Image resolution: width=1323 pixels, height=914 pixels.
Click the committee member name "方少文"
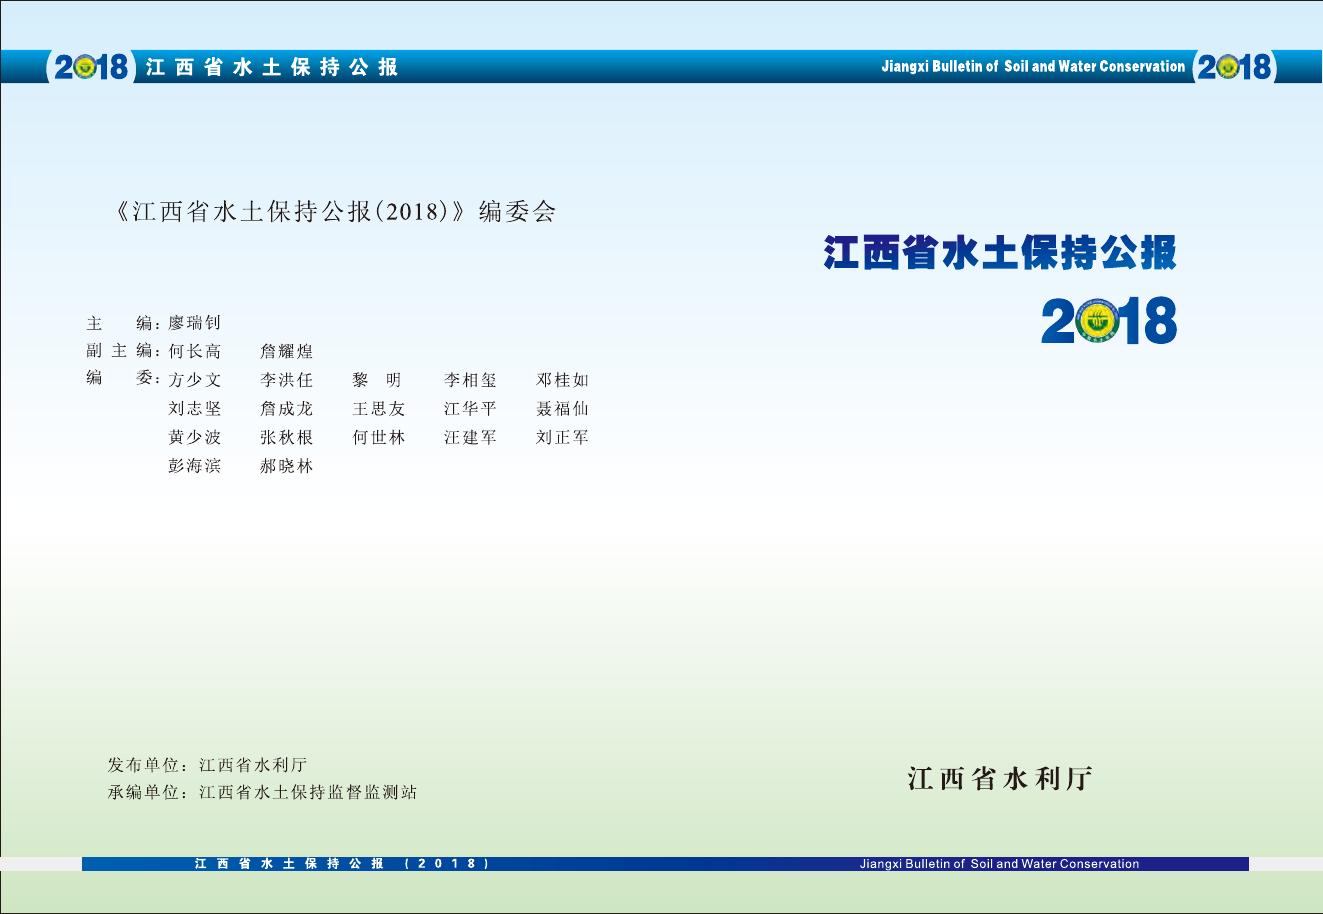(x=194, y=380)
